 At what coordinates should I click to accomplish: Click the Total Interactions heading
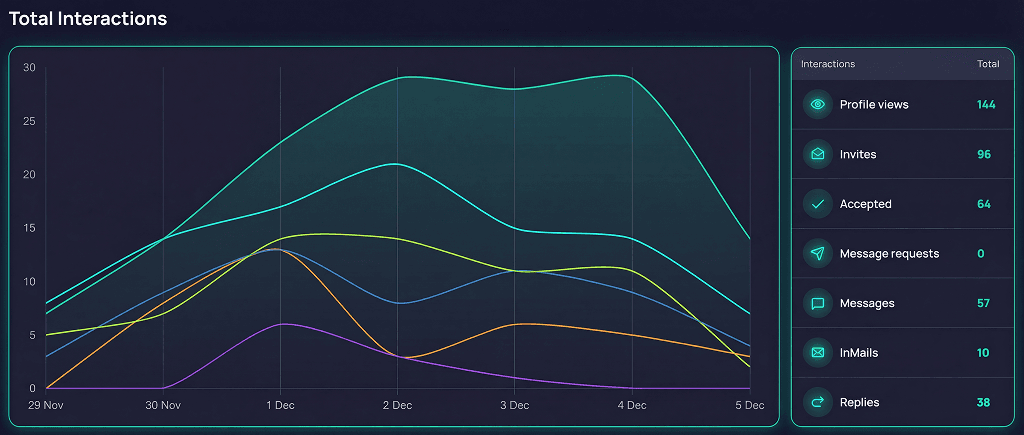pyautogui.click(x=88, y=19)
